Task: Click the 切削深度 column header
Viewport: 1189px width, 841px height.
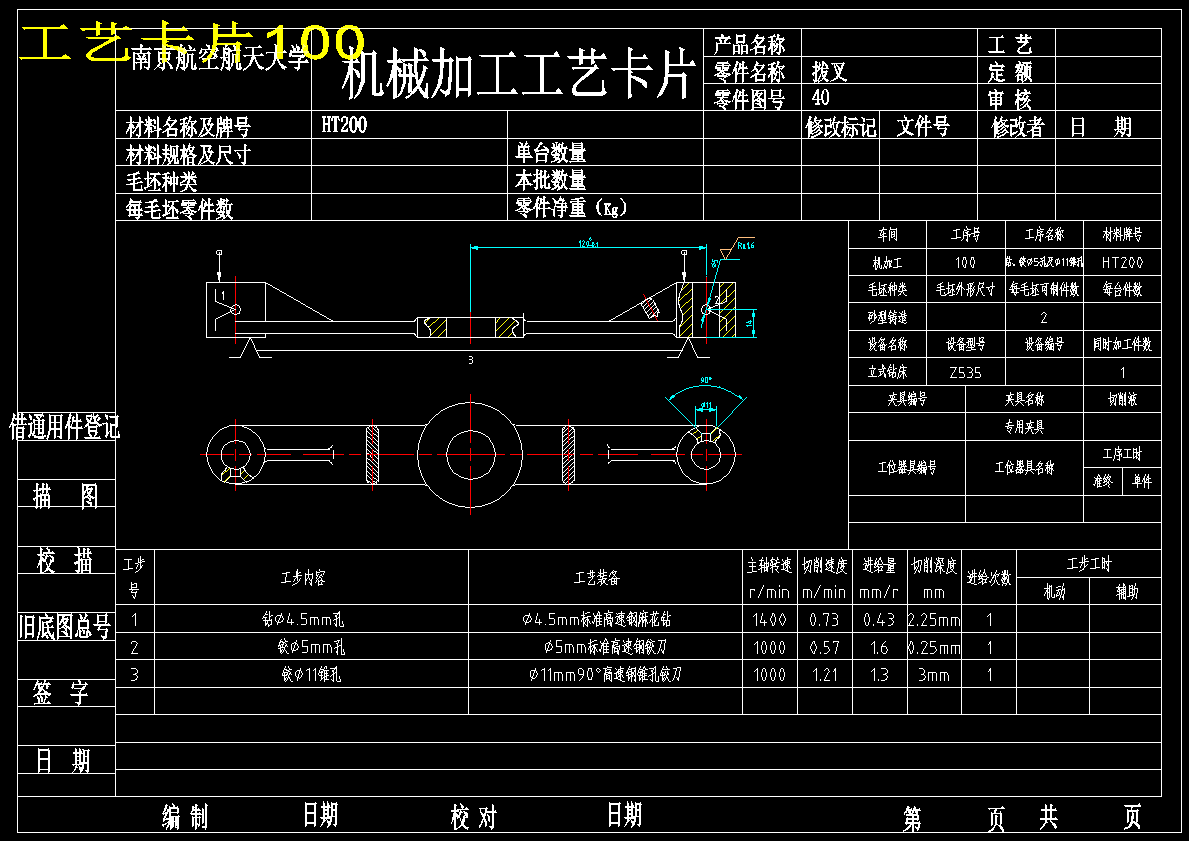Action: [934, 565]
